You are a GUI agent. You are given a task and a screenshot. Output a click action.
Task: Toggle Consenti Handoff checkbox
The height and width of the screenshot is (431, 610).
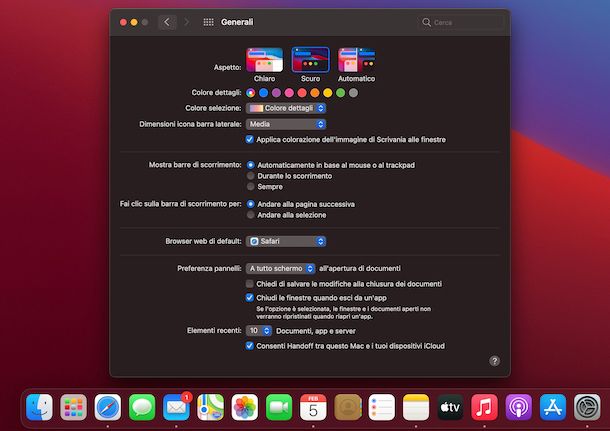(250, 345)
